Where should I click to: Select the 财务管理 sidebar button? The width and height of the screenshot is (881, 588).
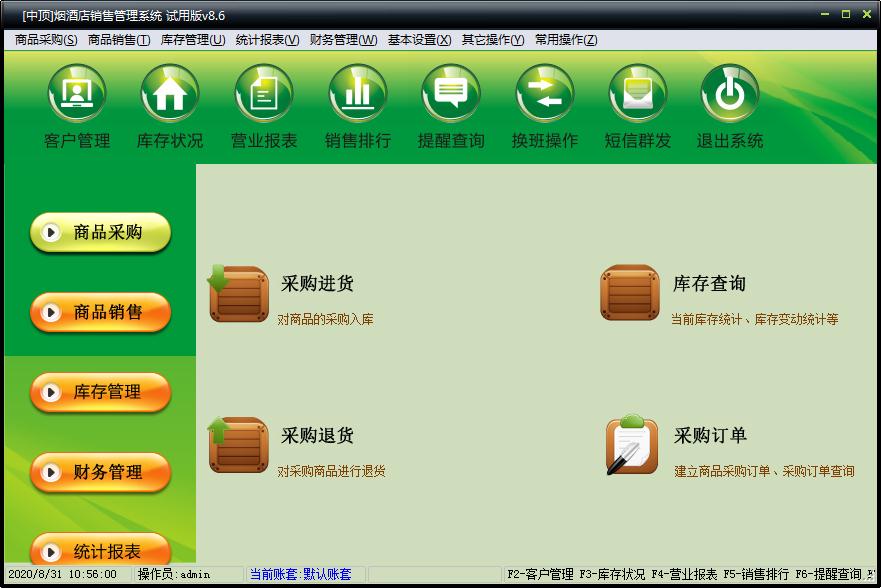pos(100,472)
